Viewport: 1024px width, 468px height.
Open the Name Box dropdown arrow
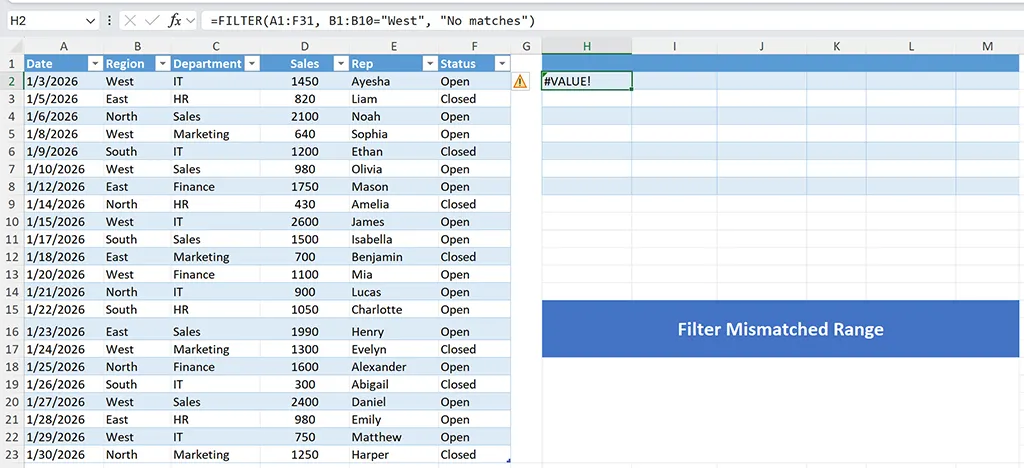pyautogui.click(x=90, y=21)
